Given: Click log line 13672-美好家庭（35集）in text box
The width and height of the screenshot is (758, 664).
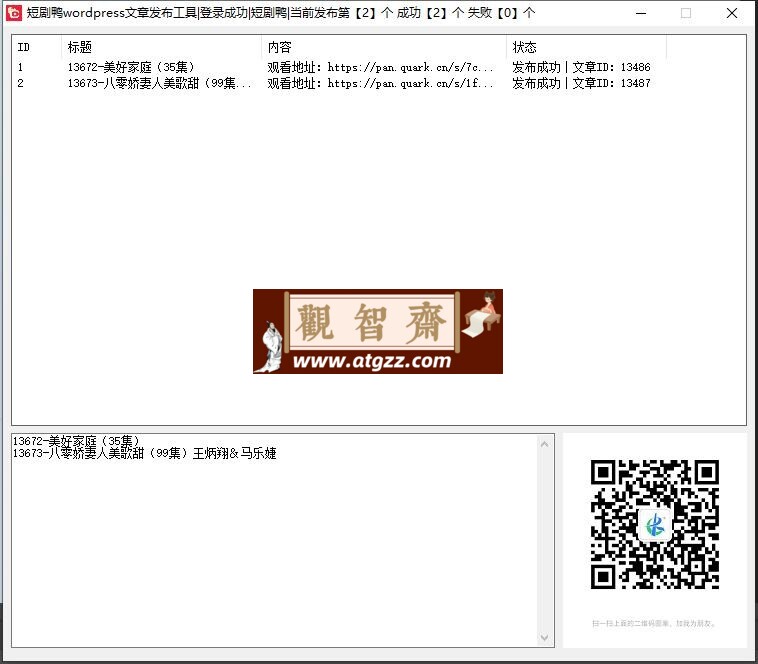Looking at the screenshot, I should click(76, 441).
